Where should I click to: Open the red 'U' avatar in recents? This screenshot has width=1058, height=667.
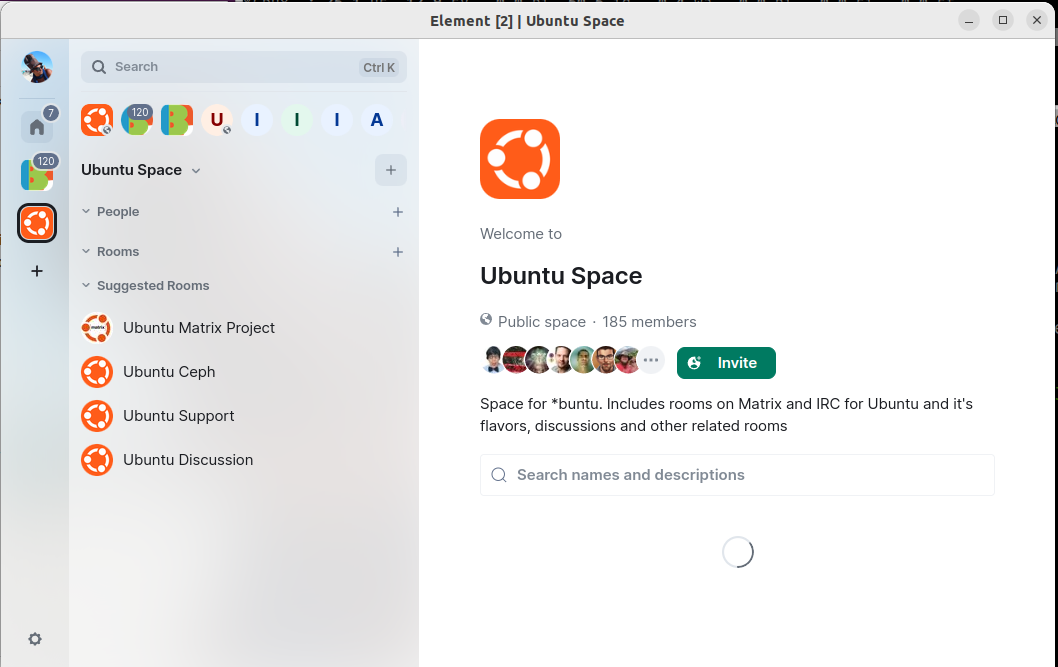point(216,120)
